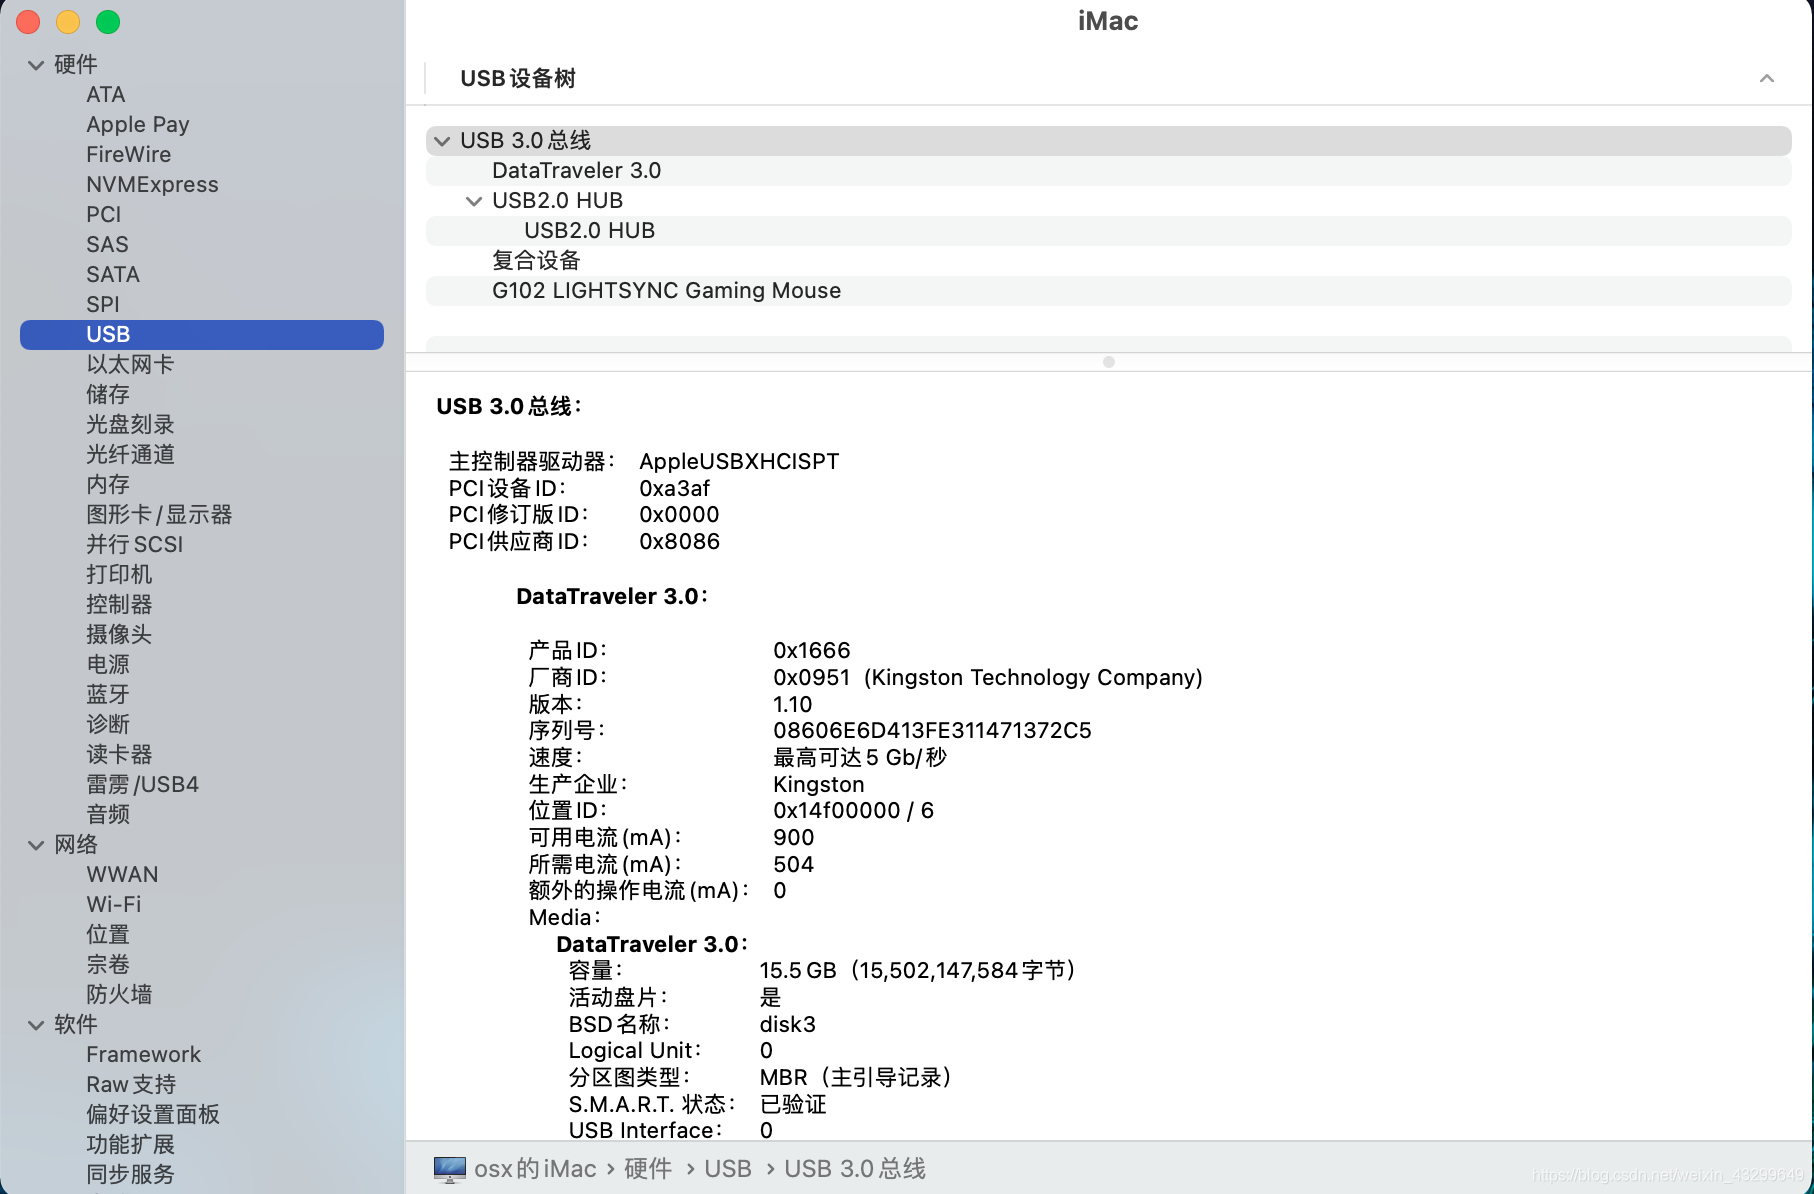Open the SPI hardware entry
The width and height of the screenshot is (1814, 1194).
(x=102, y=305)
